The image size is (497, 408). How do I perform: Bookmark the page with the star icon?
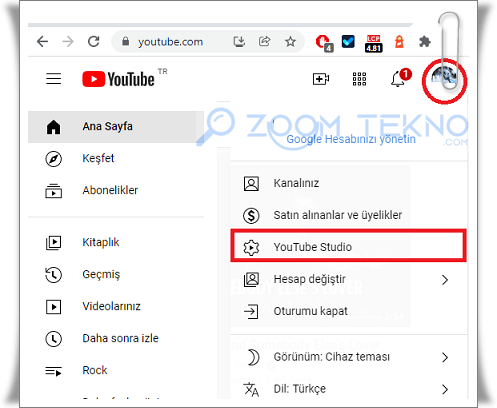click(x=290, y=42)
